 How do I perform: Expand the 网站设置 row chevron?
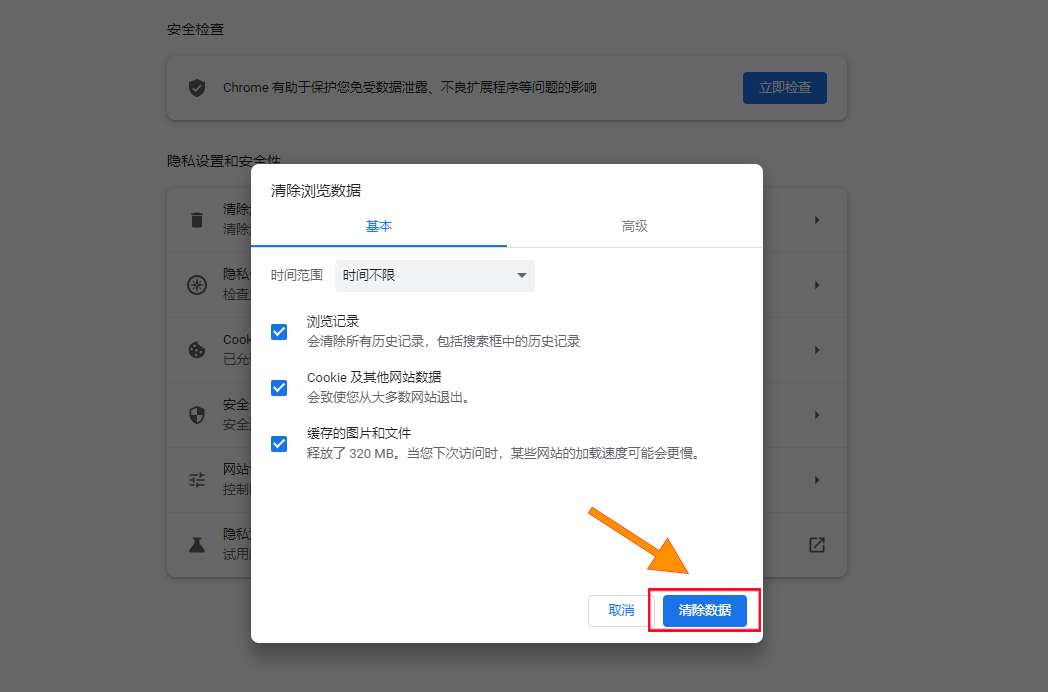pos(815,479)
